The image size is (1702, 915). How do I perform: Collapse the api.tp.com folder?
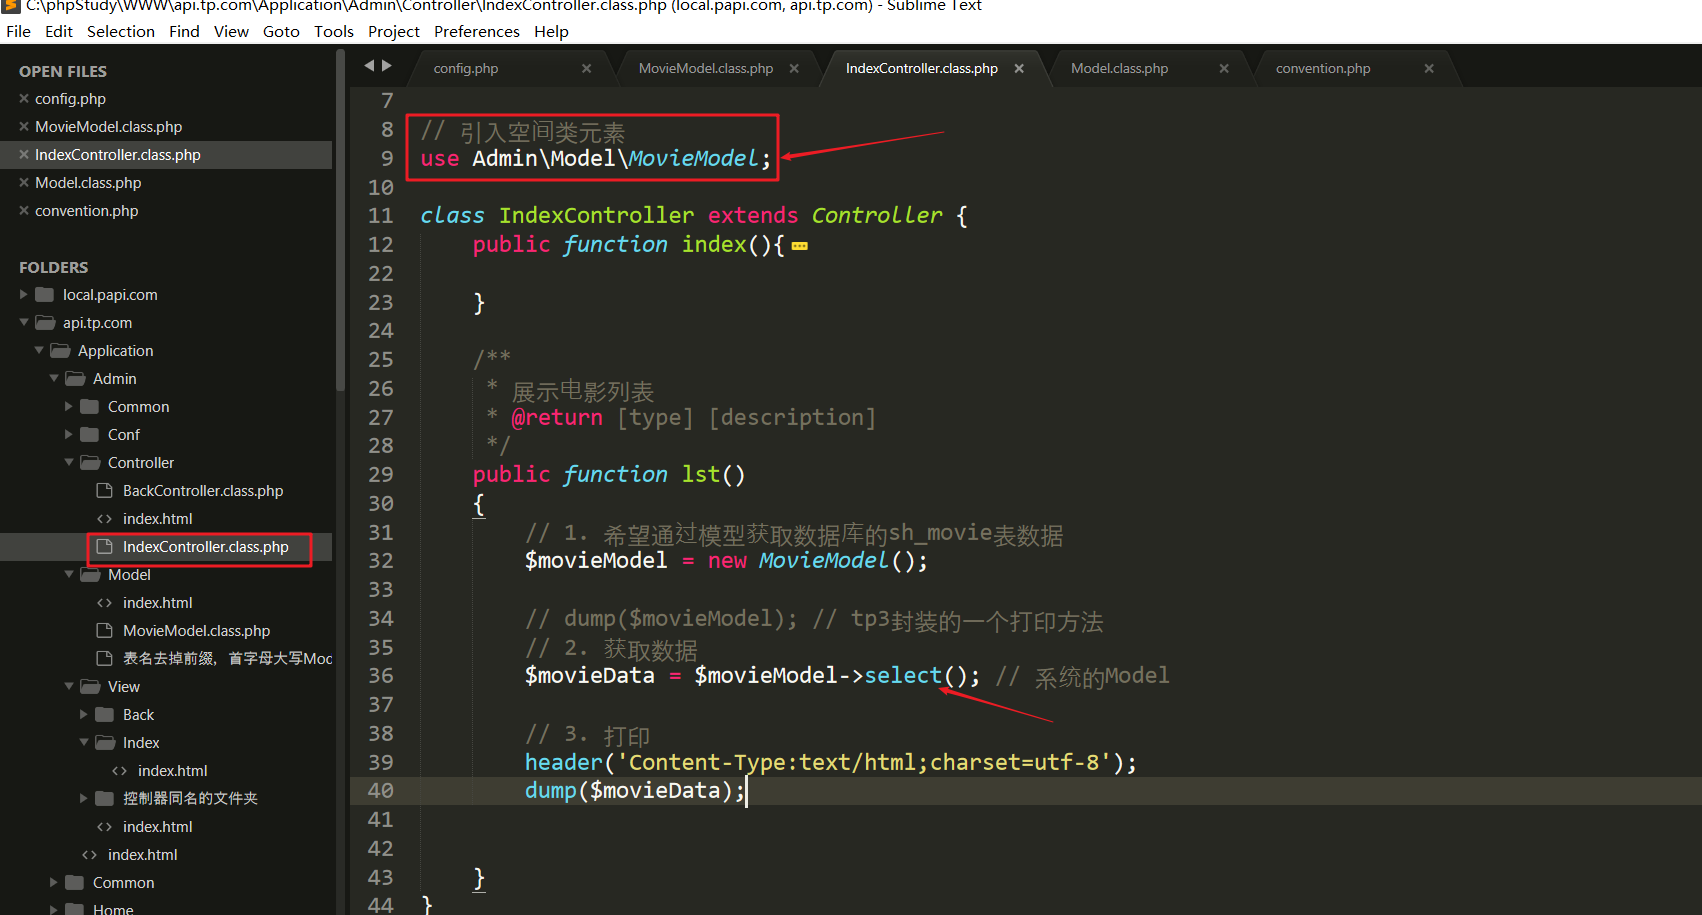[x=24, y=323]
